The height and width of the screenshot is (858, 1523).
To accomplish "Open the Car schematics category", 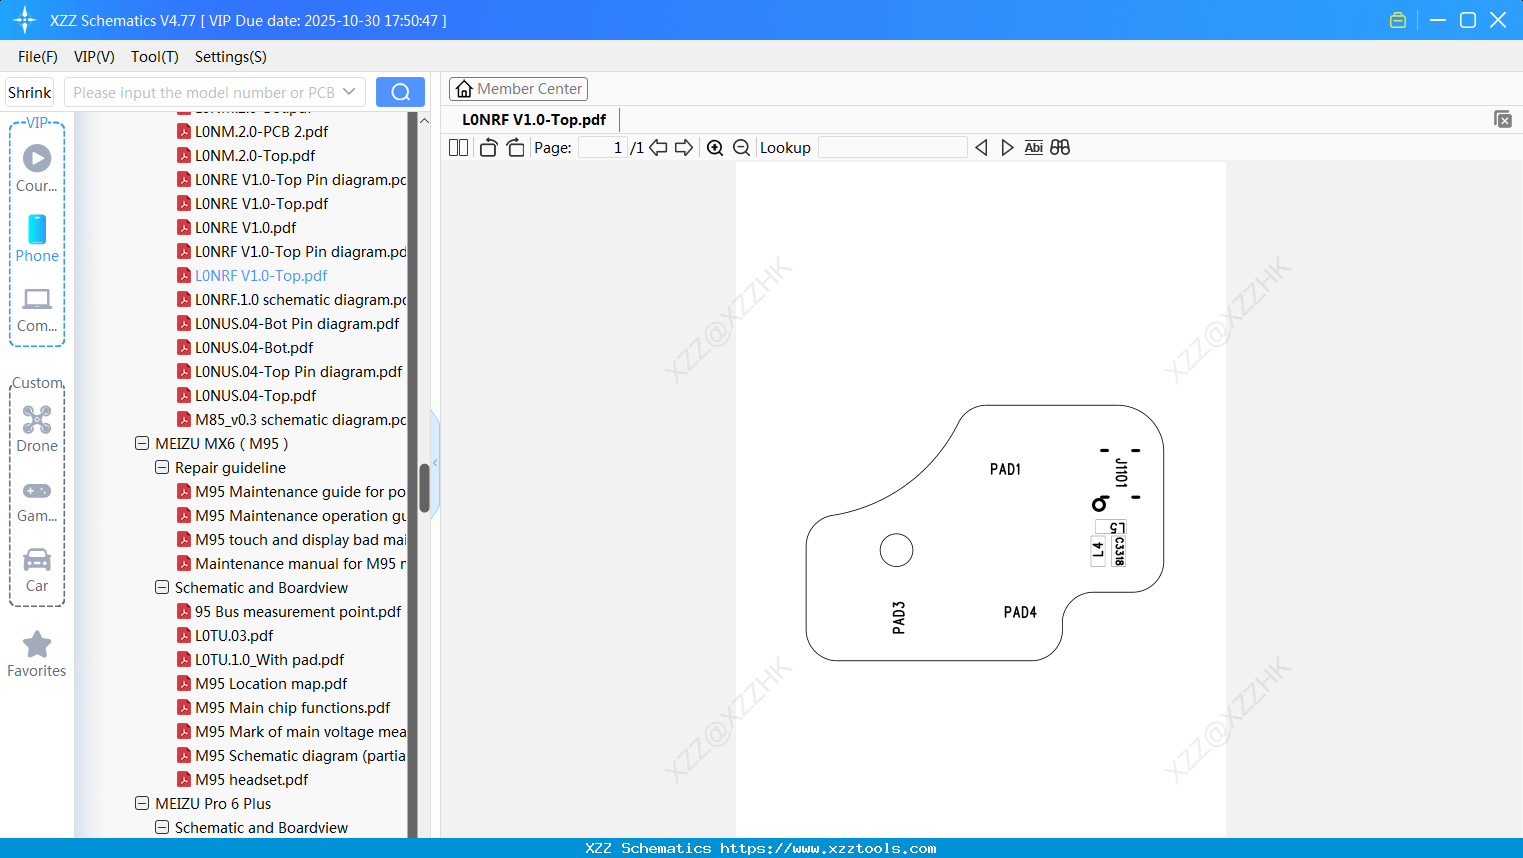I will (36, 568).
